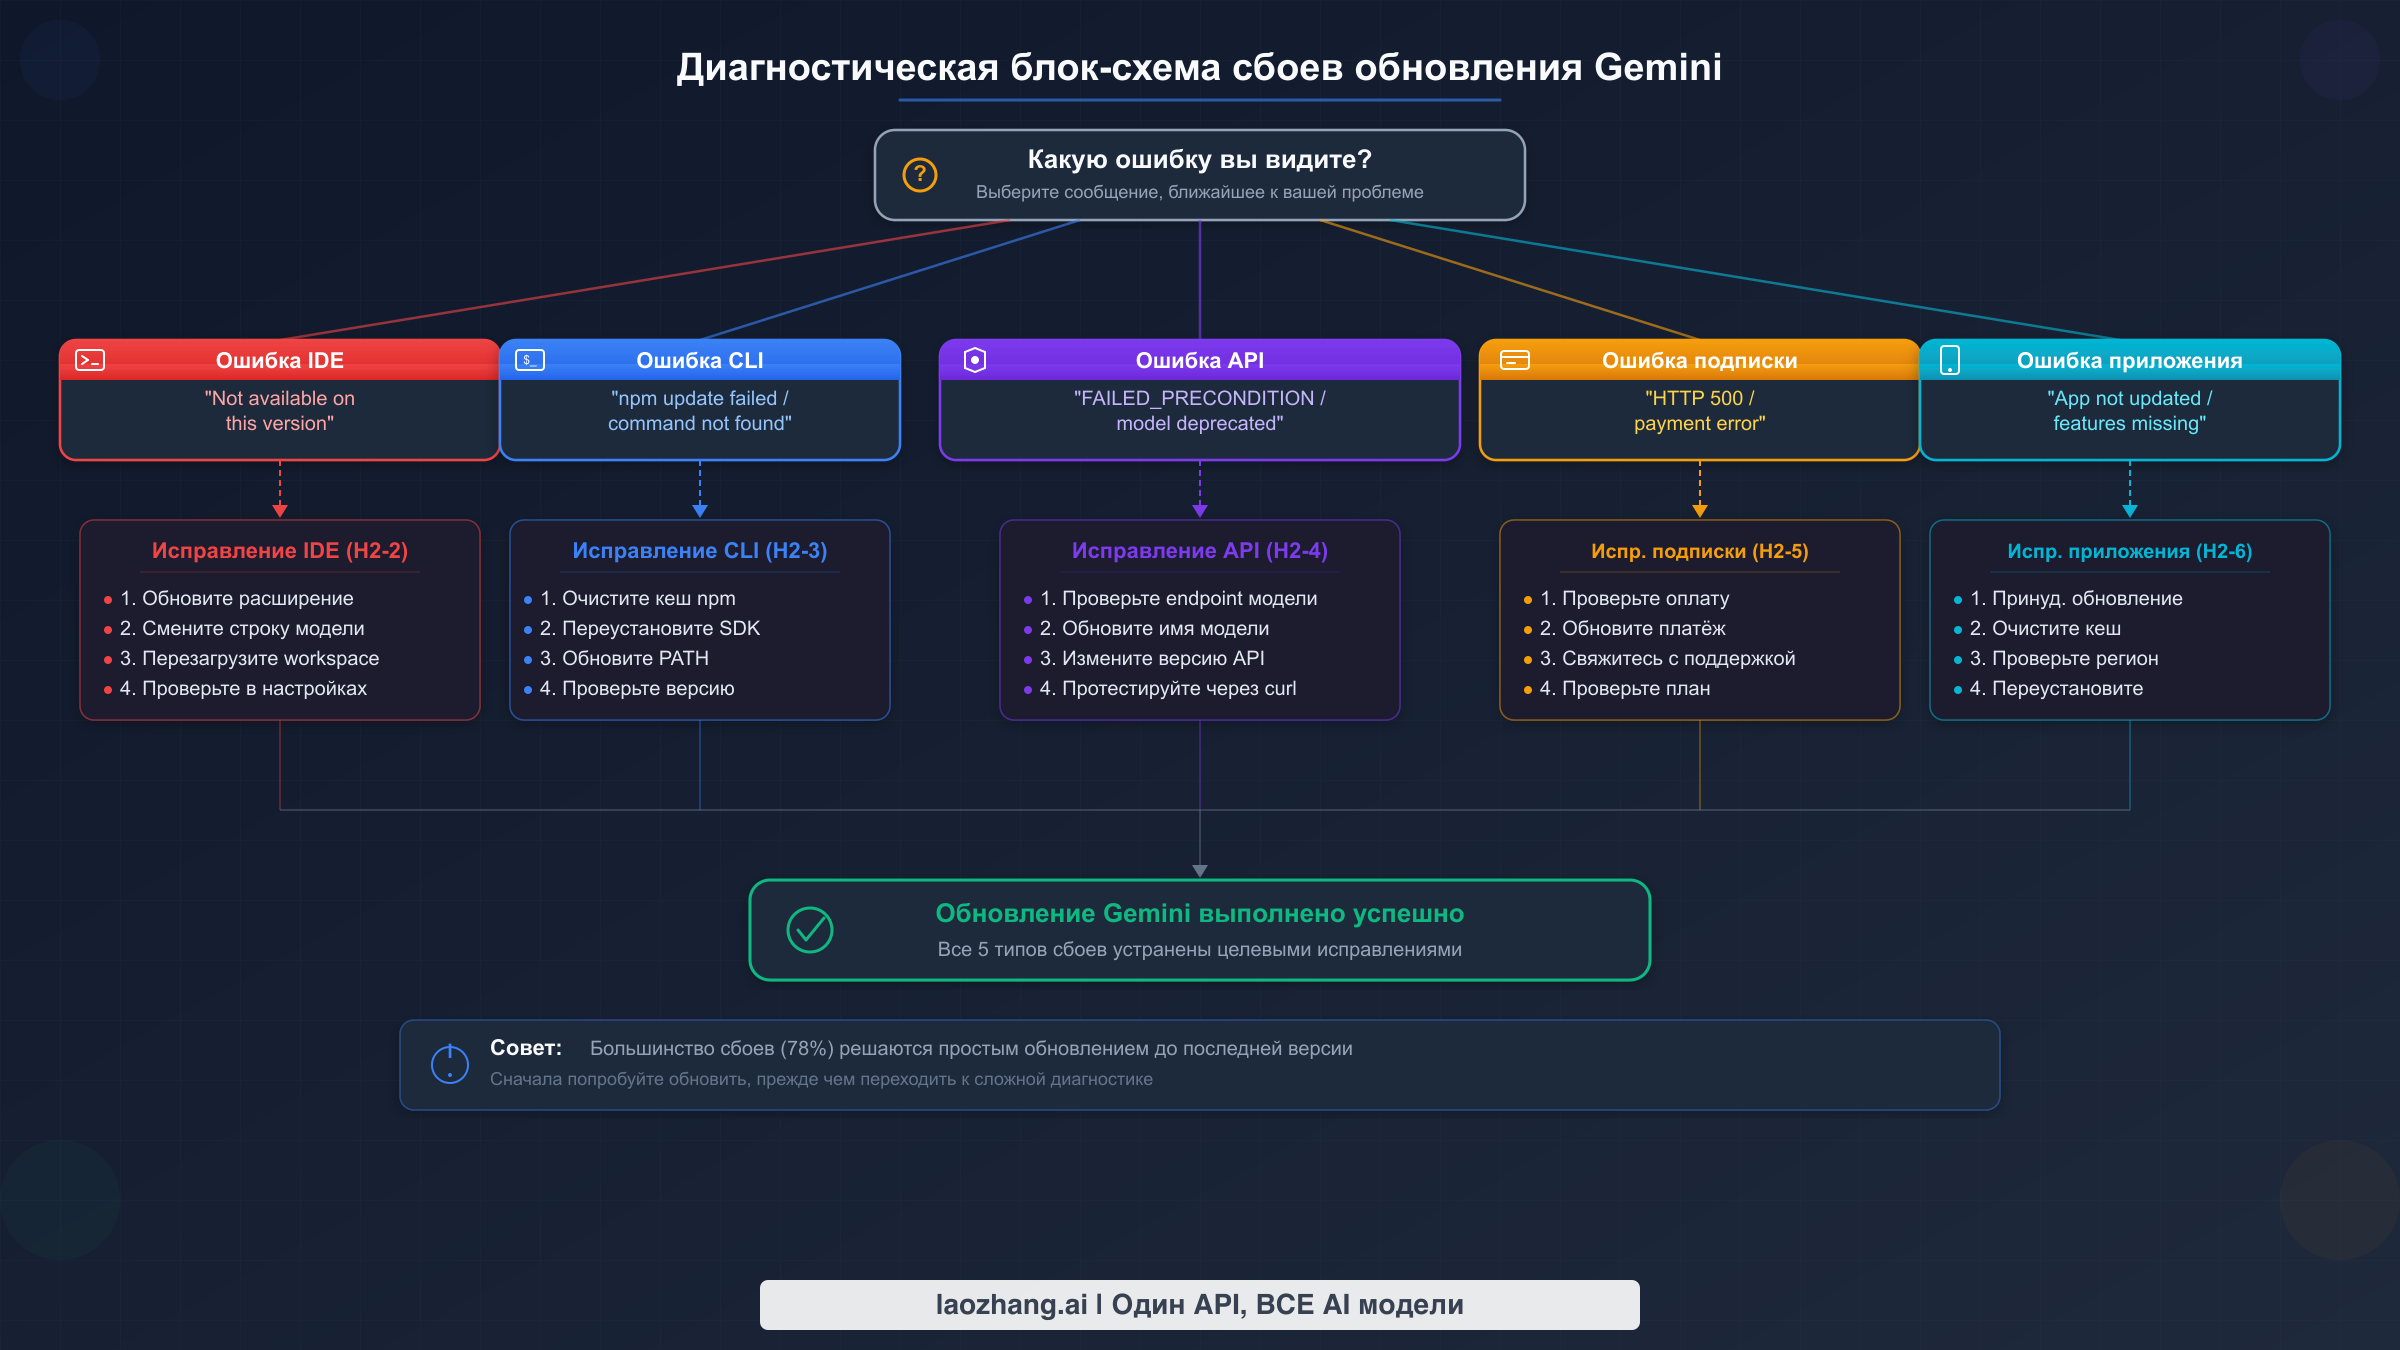Viewport: 2400px width, 1350px height.
Task: Open the 'Какую ошибку вы видите?' prompt box
Action: 1200,175
